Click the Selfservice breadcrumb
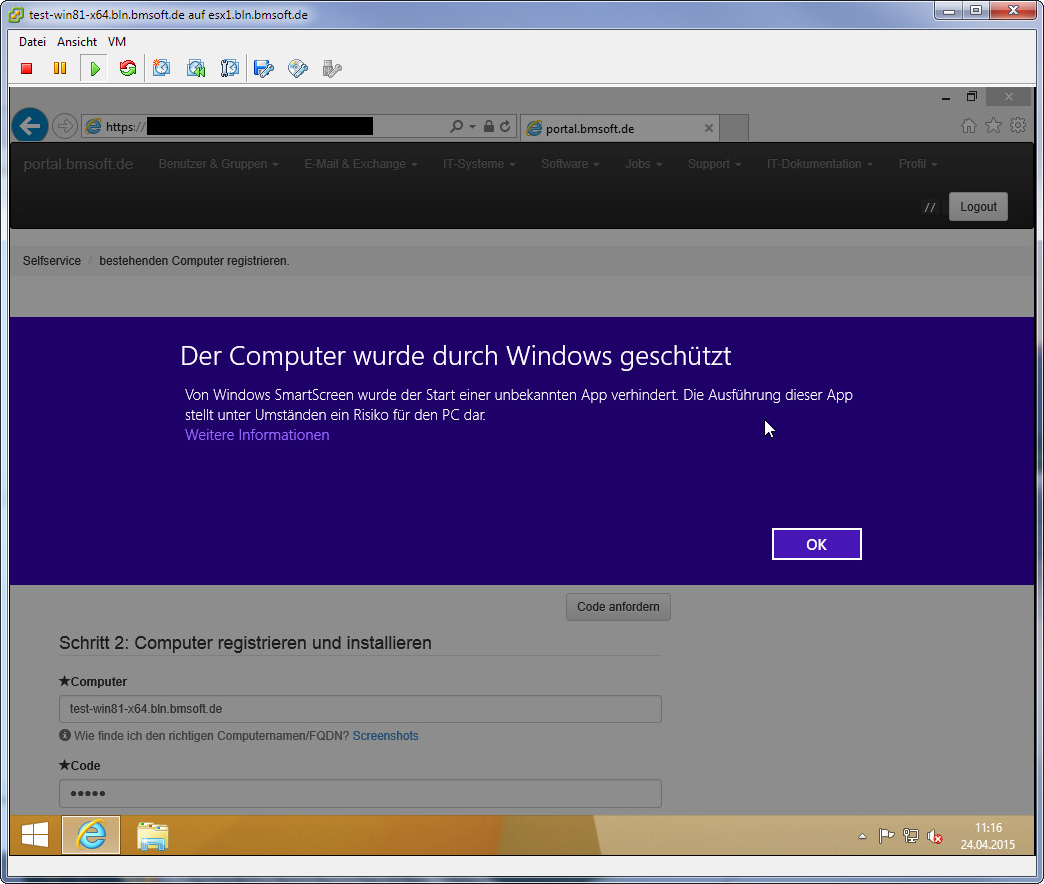 (52, 261)
